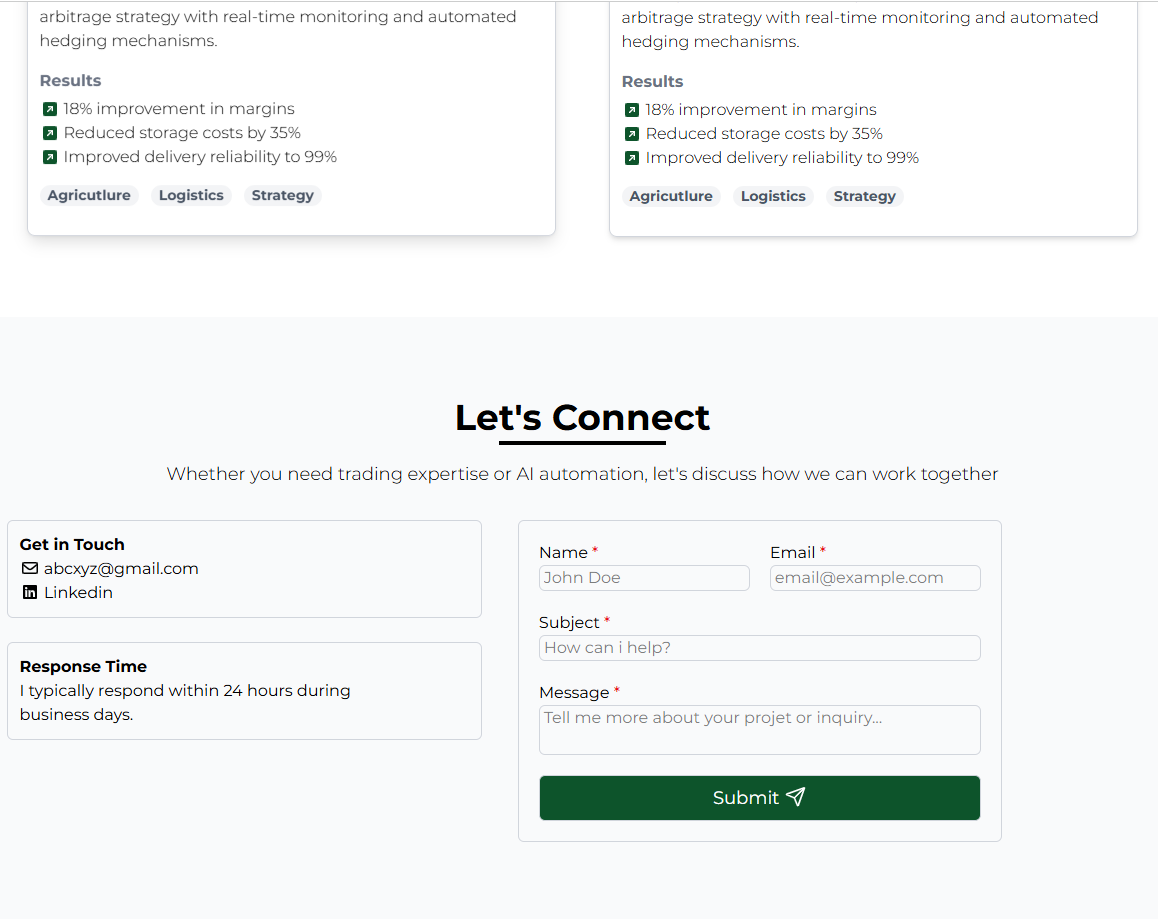This screenshot has width=1158, height=919.
Task: Click the arrow icon beside "Improved delivery reliability" in the second card
Action: pos(632,158)
